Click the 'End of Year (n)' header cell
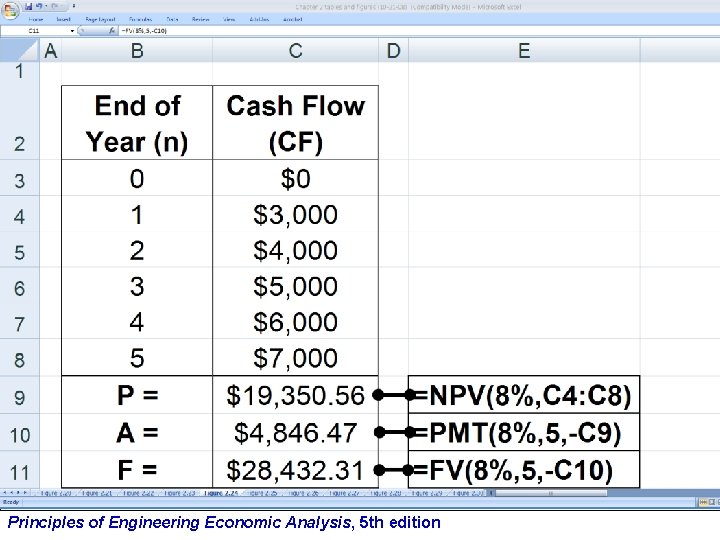Screen dimensions: 720x540 click(x=137, y=123)
